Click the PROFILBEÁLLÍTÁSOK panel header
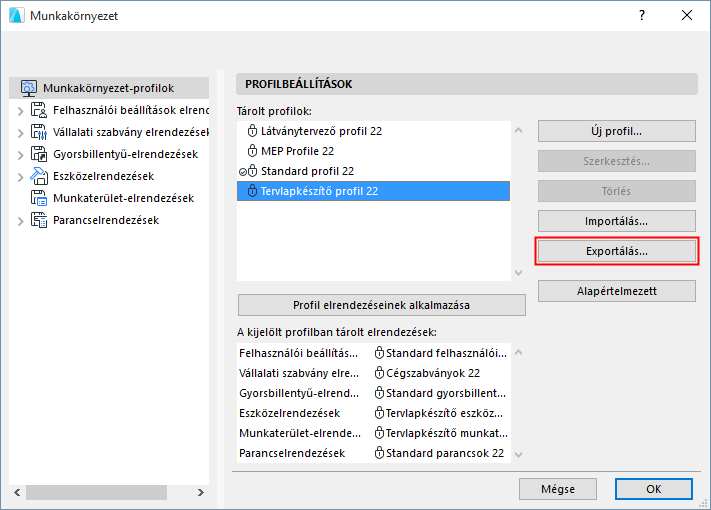The height and width of the screenshot is (510, 711). [467, 84]
